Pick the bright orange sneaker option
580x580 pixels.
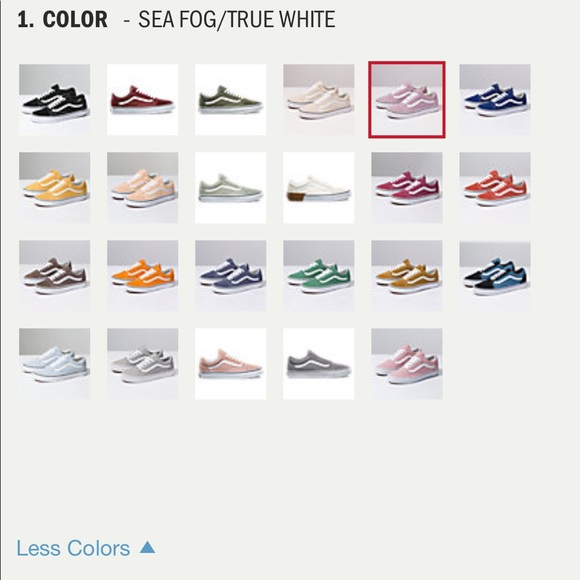coord(142,276)
